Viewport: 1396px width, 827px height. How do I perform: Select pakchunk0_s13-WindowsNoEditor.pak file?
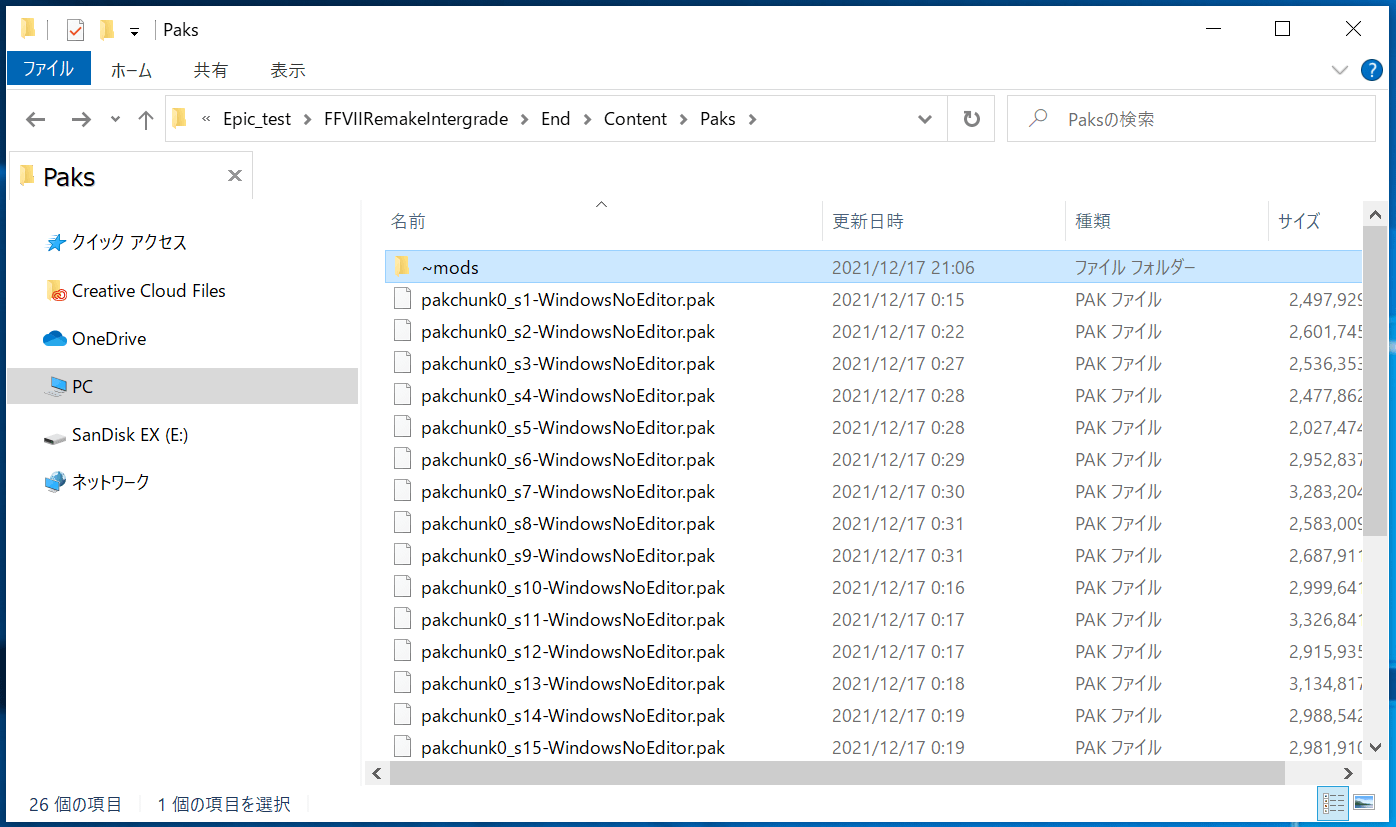point(573,683)
